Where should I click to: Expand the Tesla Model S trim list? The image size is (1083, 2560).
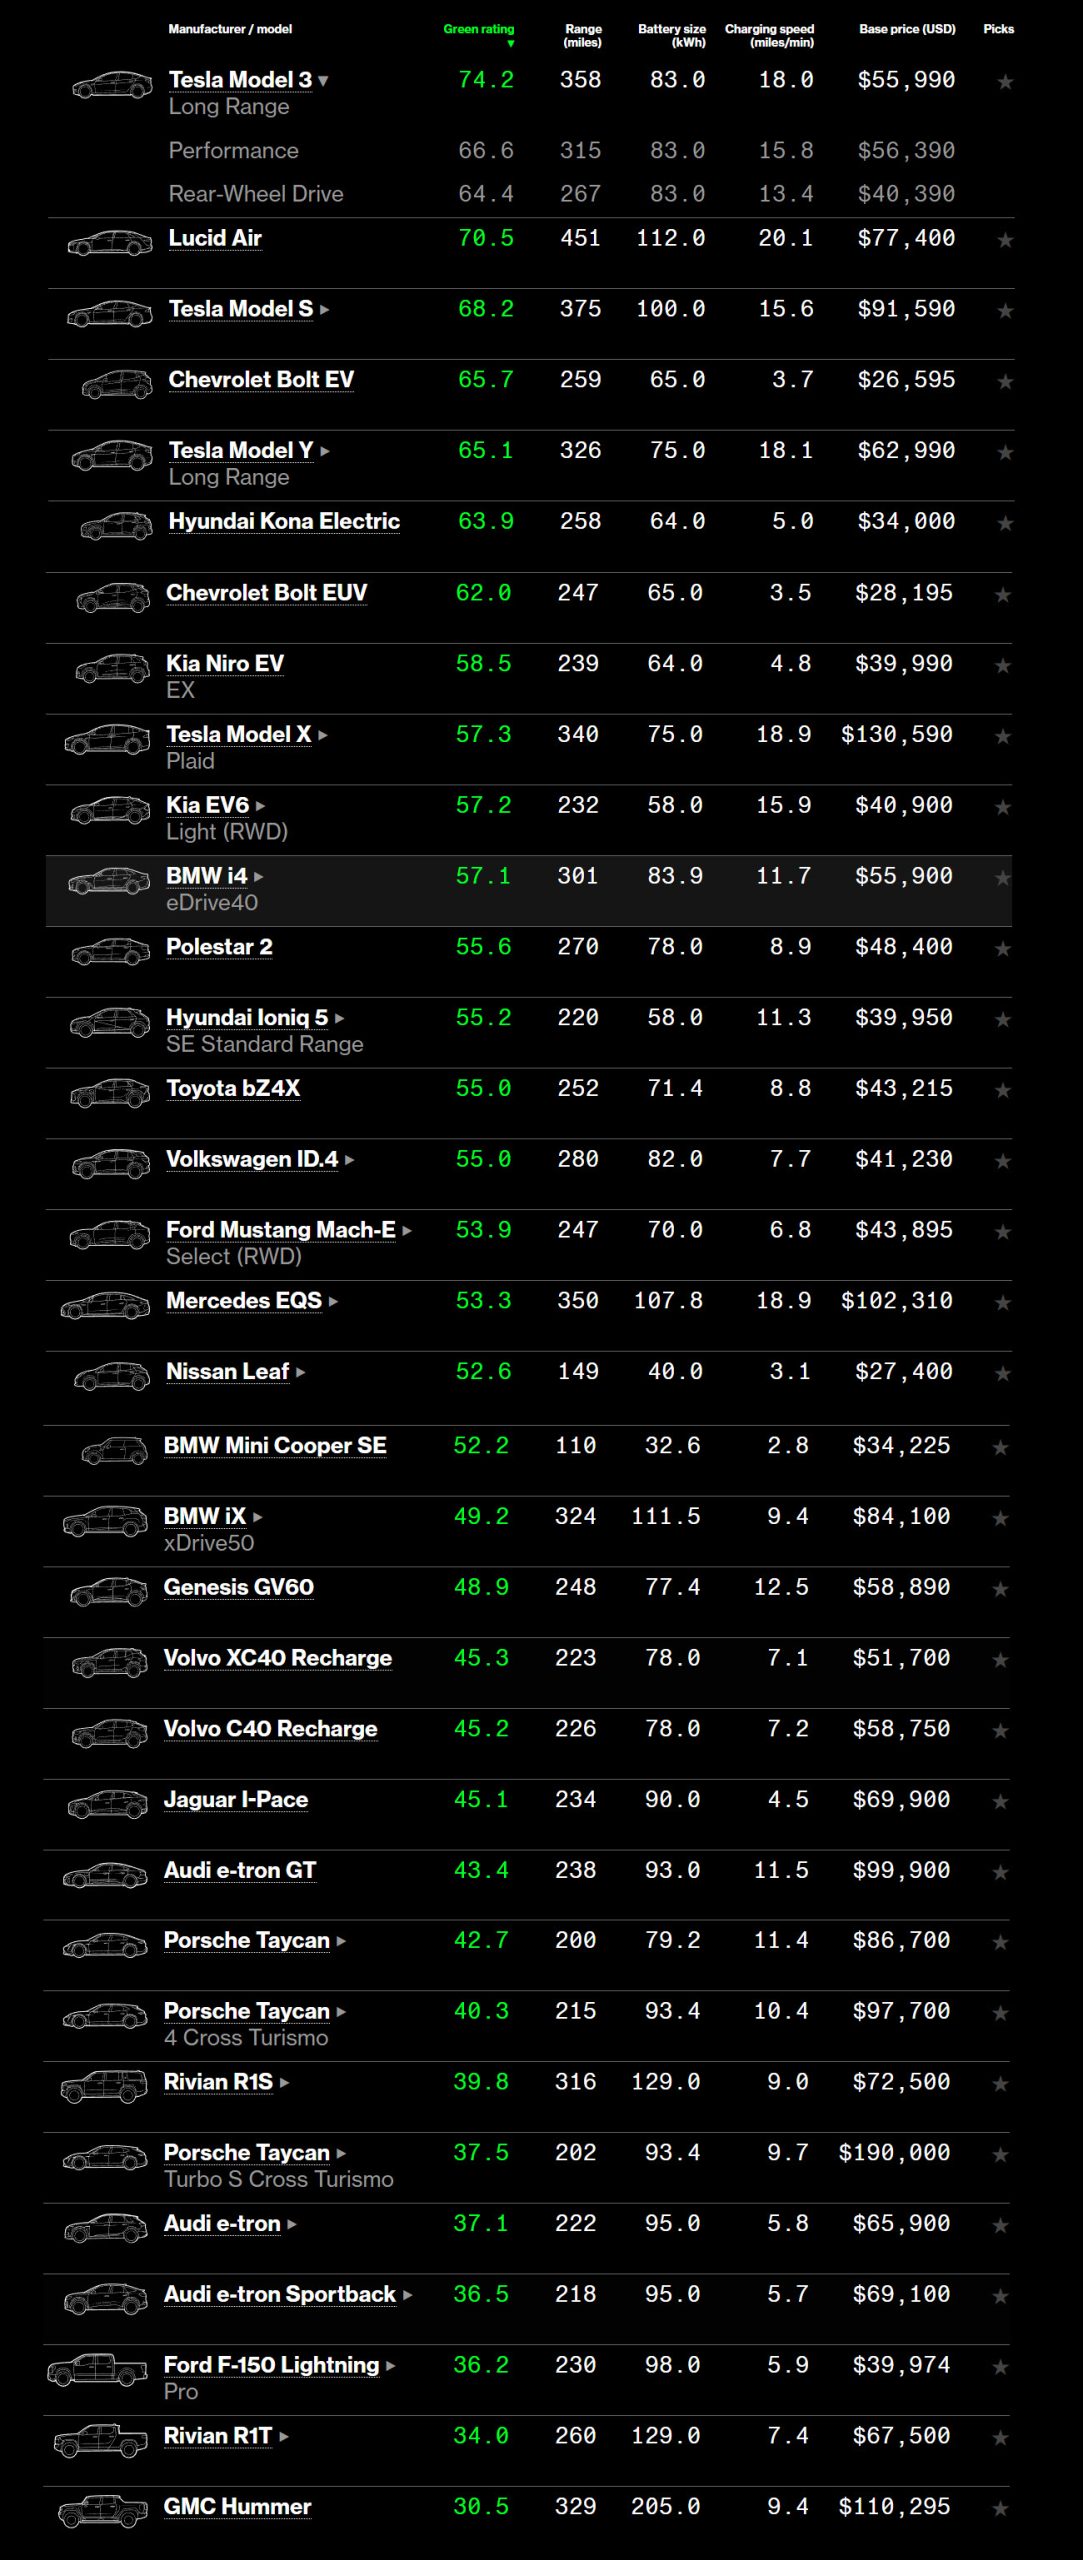pyautogui.click(x=324, y=310)
